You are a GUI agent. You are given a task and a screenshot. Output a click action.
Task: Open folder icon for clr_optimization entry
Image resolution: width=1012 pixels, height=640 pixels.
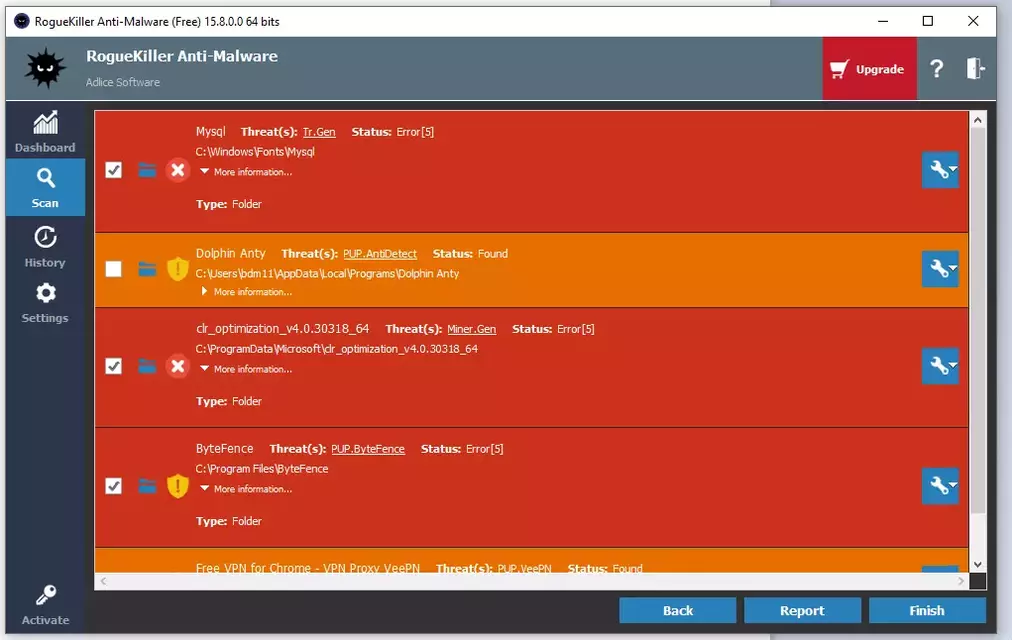(147, 366)
